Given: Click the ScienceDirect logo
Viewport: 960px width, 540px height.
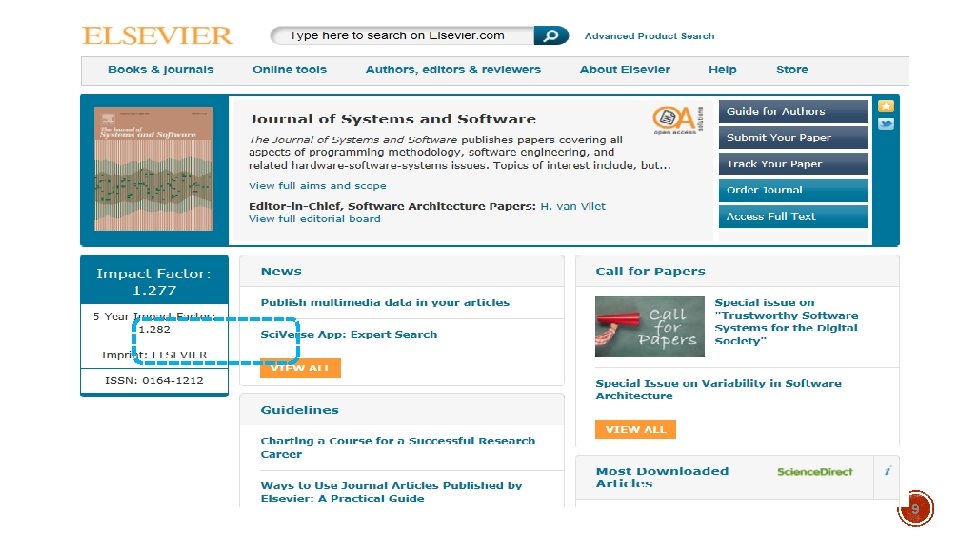Looking at the screenshot, I should 814,471.
